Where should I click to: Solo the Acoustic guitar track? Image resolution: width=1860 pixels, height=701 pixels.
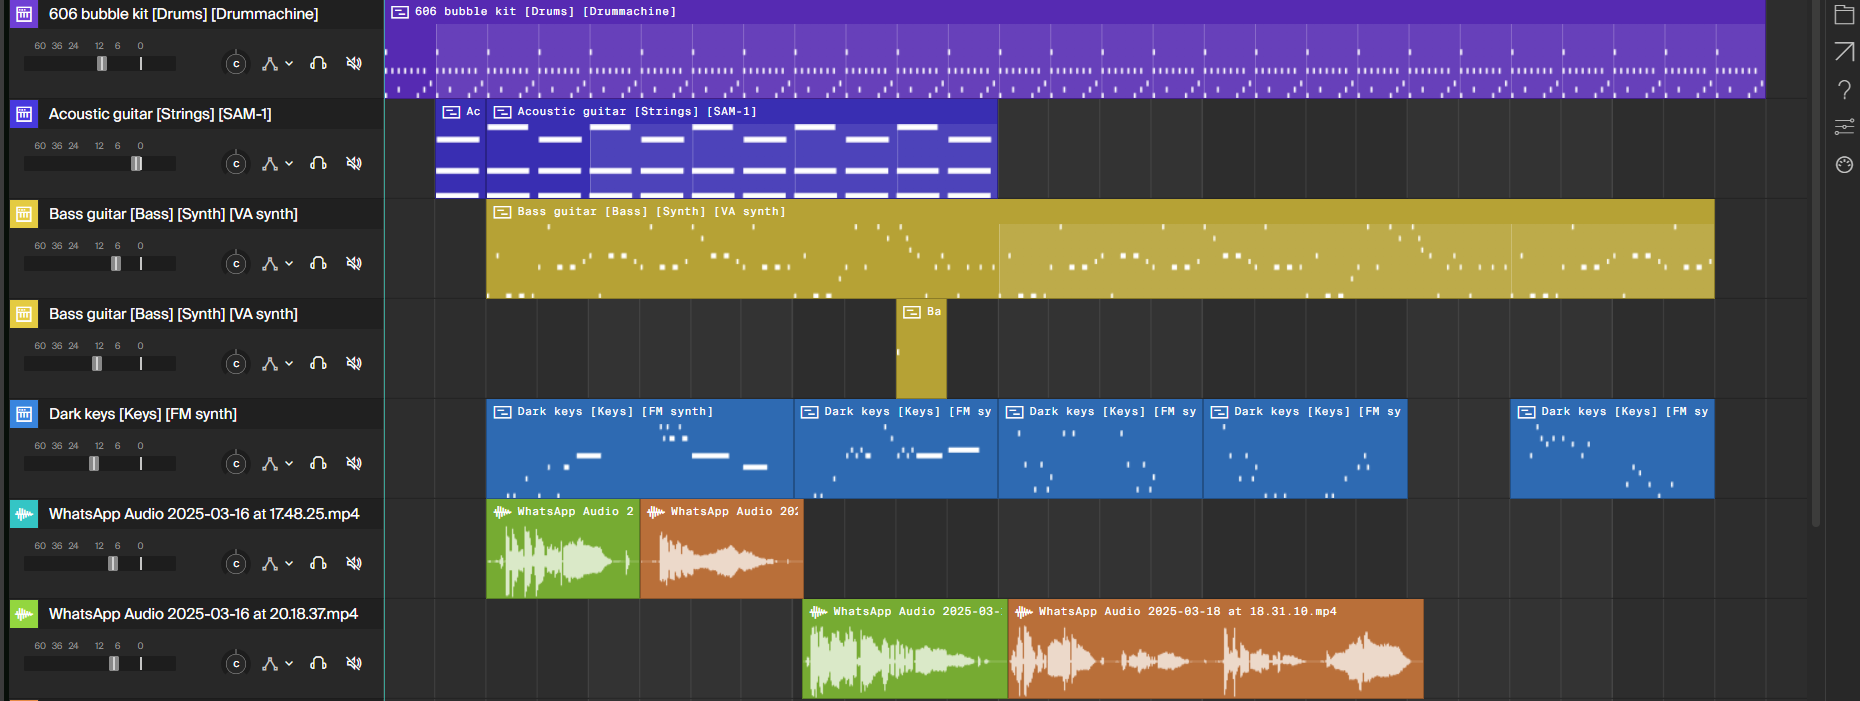pos(318,163)
